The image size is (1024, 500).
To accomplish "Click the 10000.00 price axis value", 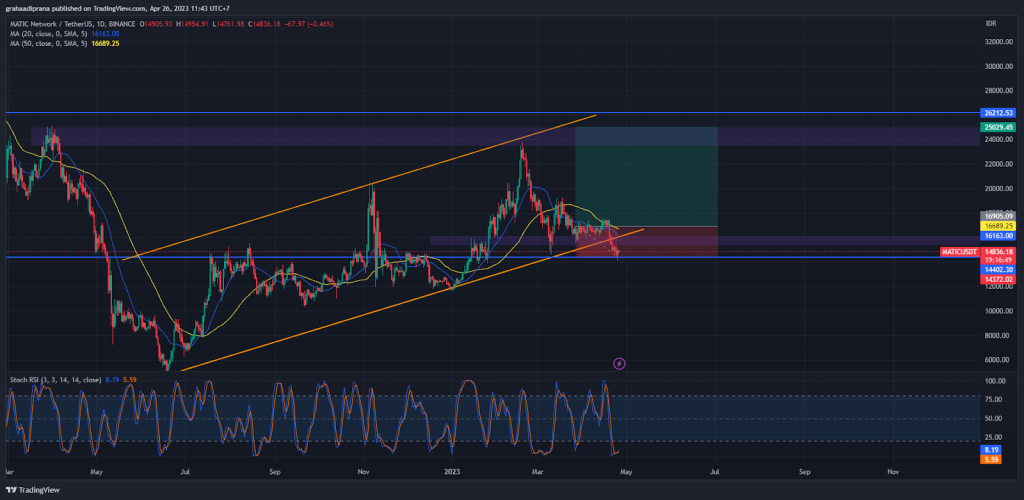I will 999,311.
